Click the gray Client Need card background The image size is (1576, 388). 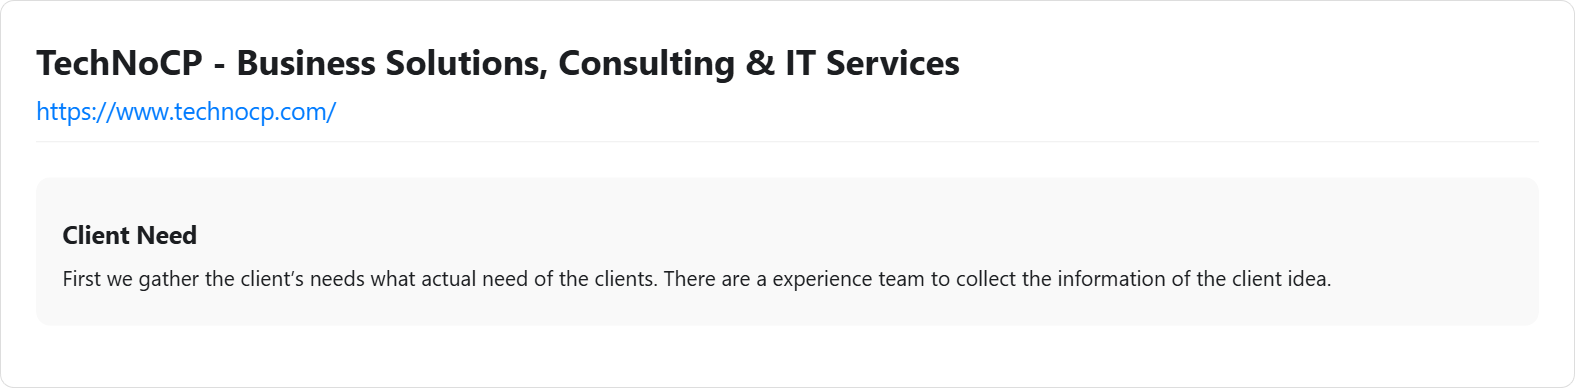tap(787, 251)
